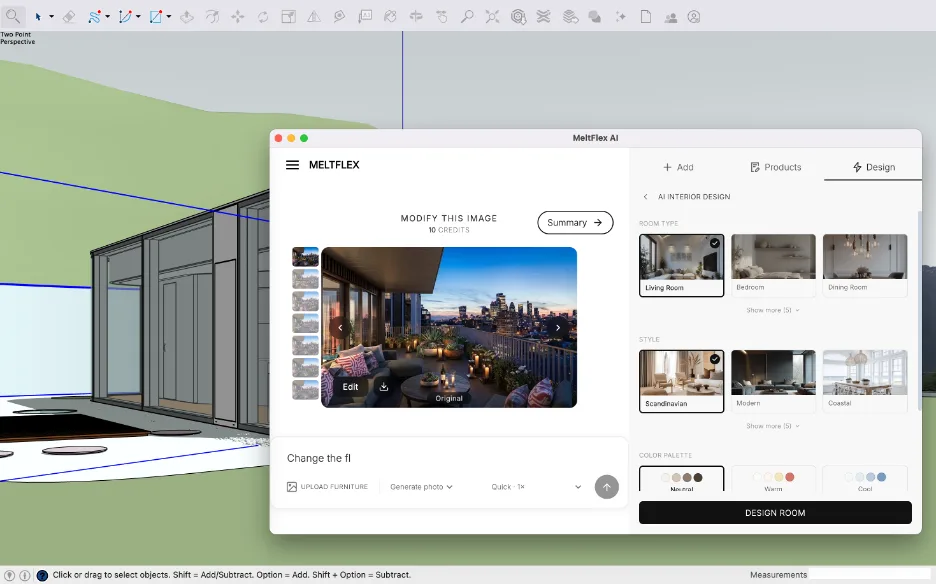Activate the Flip mirror tool

(x=313, y=17)
